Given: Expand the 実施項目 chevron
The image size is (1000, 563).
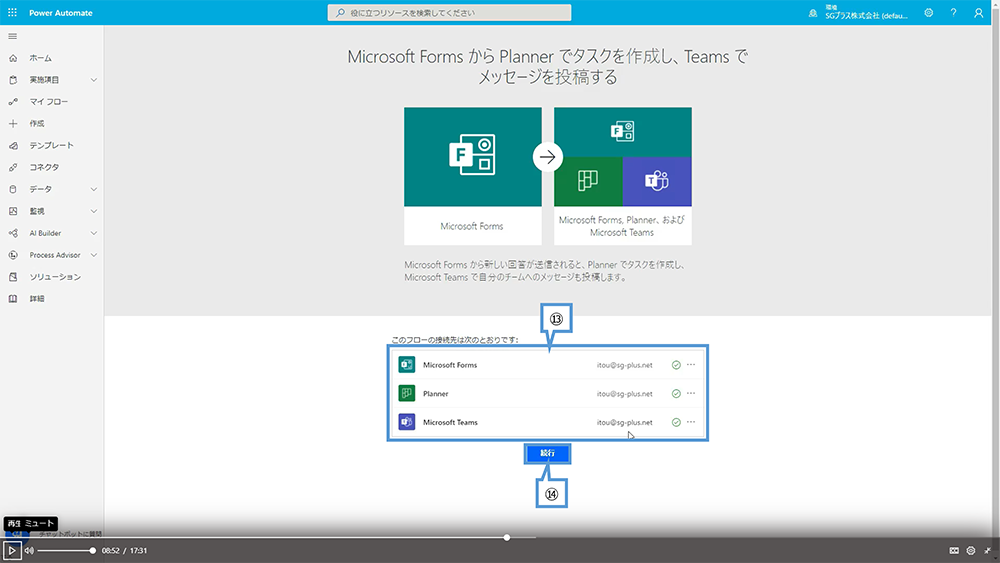Looking at the screenshot, I should click(94, 80).
